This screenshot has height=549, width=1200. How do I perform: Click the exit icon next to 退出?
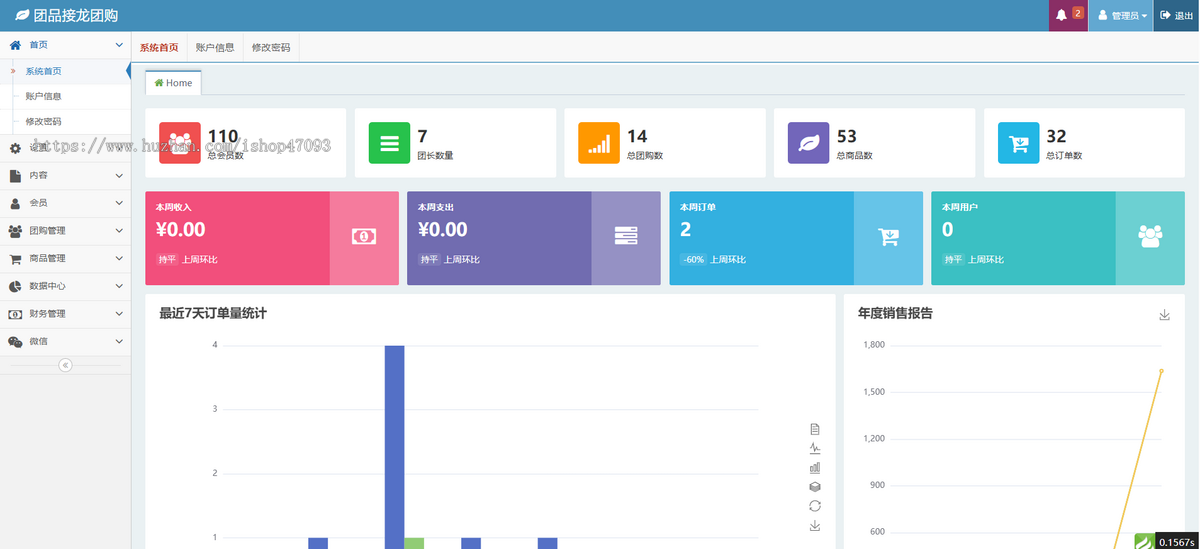[1165, 15]
